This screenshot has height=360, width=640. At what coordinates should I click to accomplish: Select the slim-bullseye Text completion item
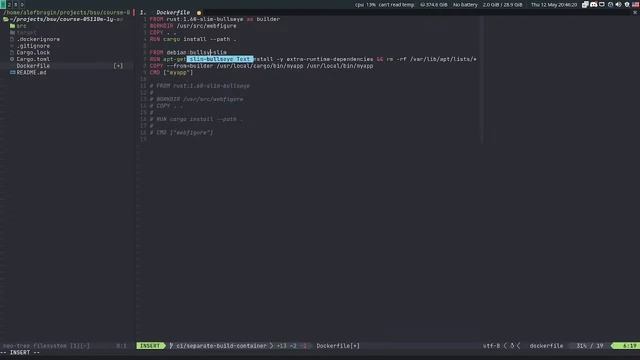pos(220,59)
